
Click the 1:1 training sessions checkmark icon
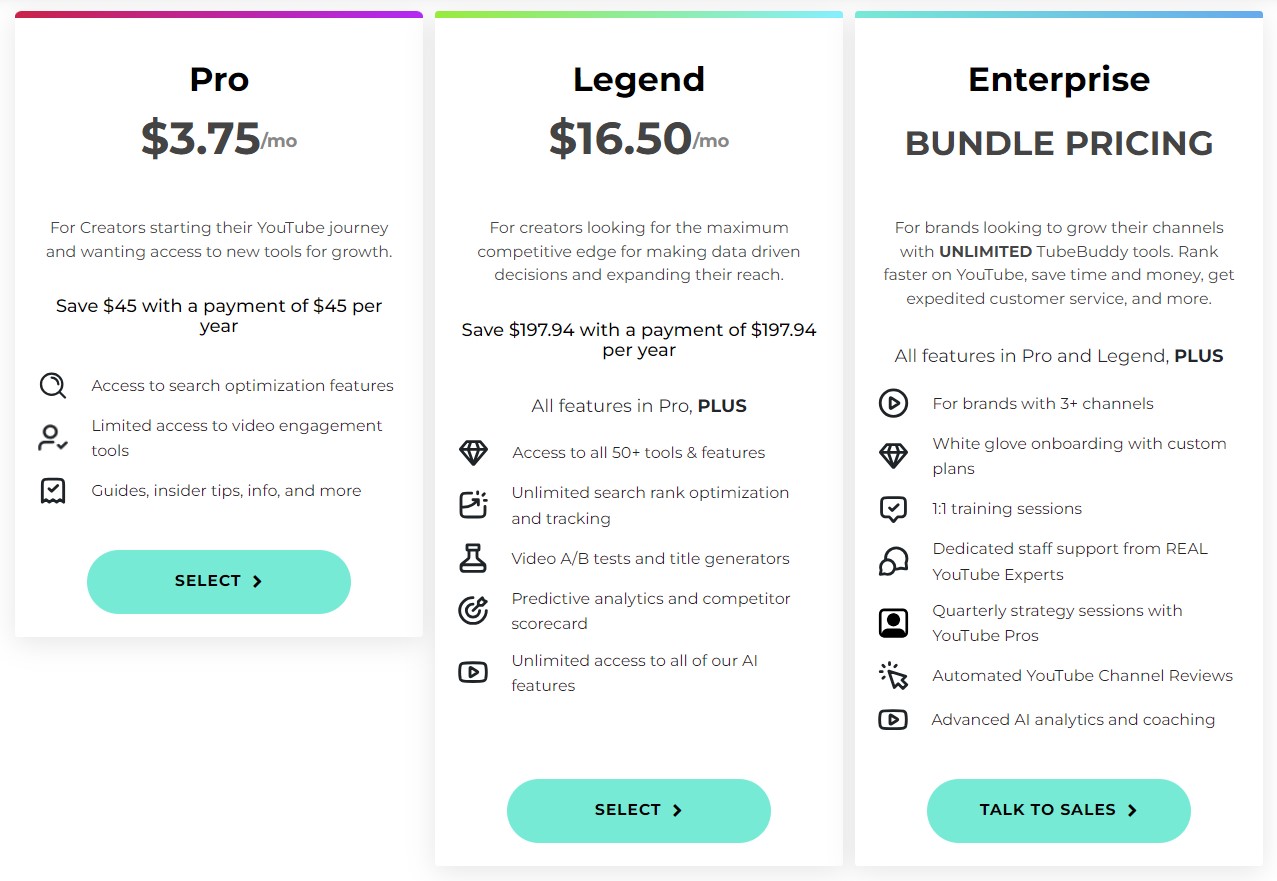click(892, 508)
